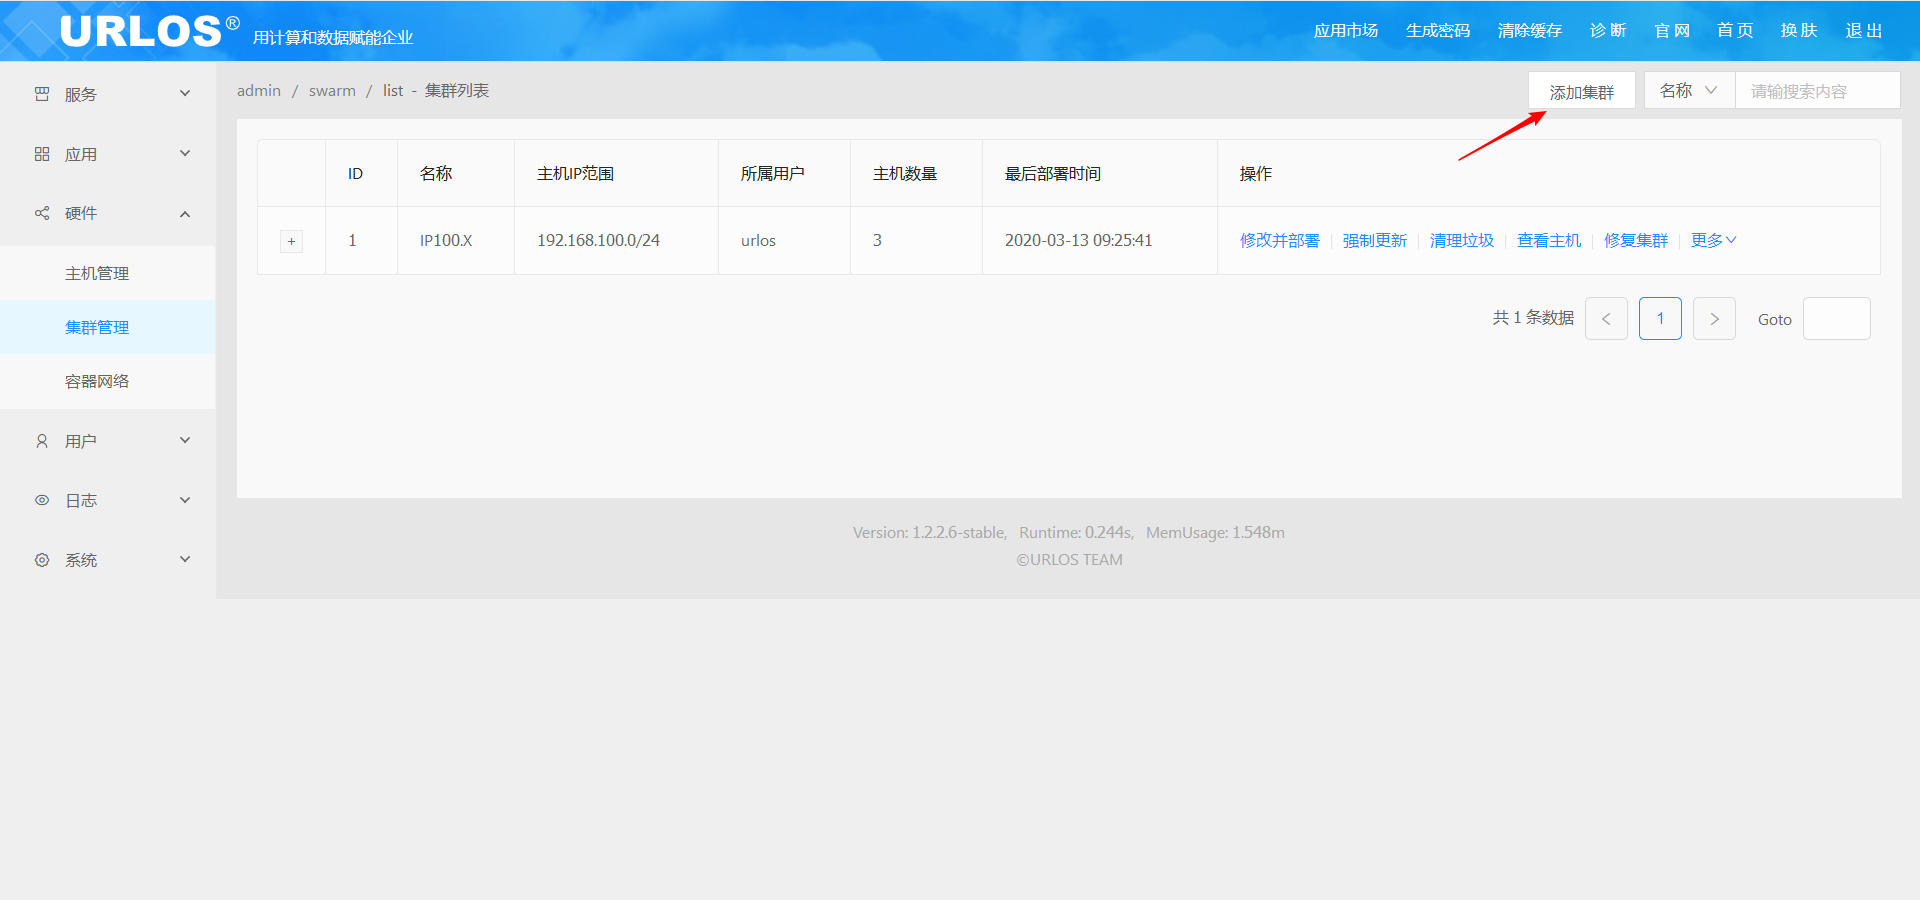
Task: Open 主机管理 in the sidebar
Action: coord(97,273)
